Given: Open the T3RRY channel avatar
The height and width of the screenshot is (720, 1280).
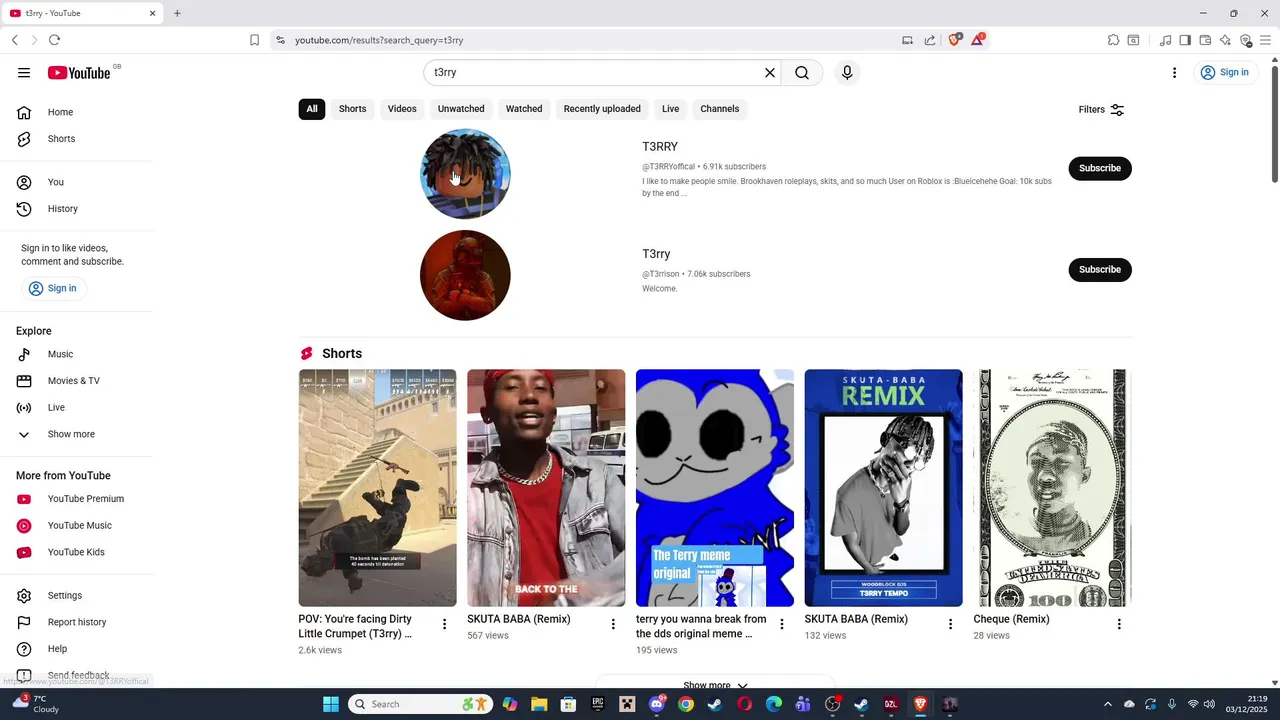Looking at the screenshot, I should pos(465,174).
